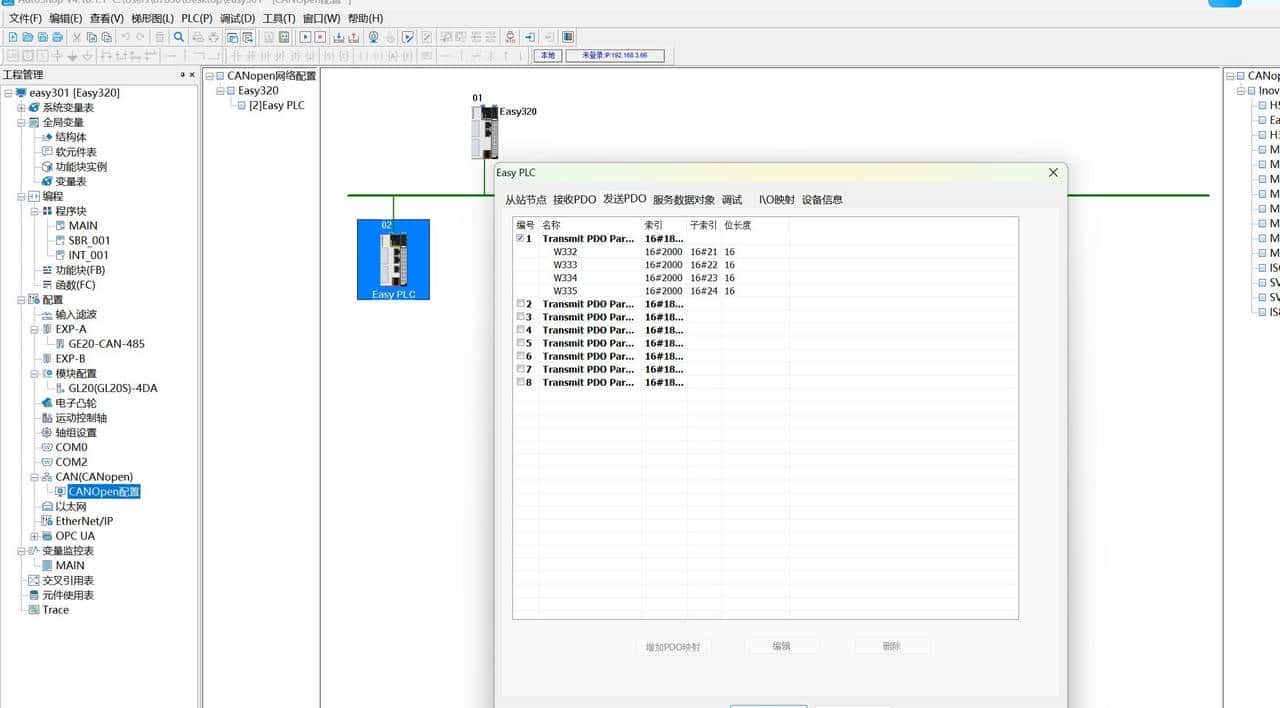Screen dimensions: 1280x708
Task: Click the Easy320 master device icon
Action: 484,132
